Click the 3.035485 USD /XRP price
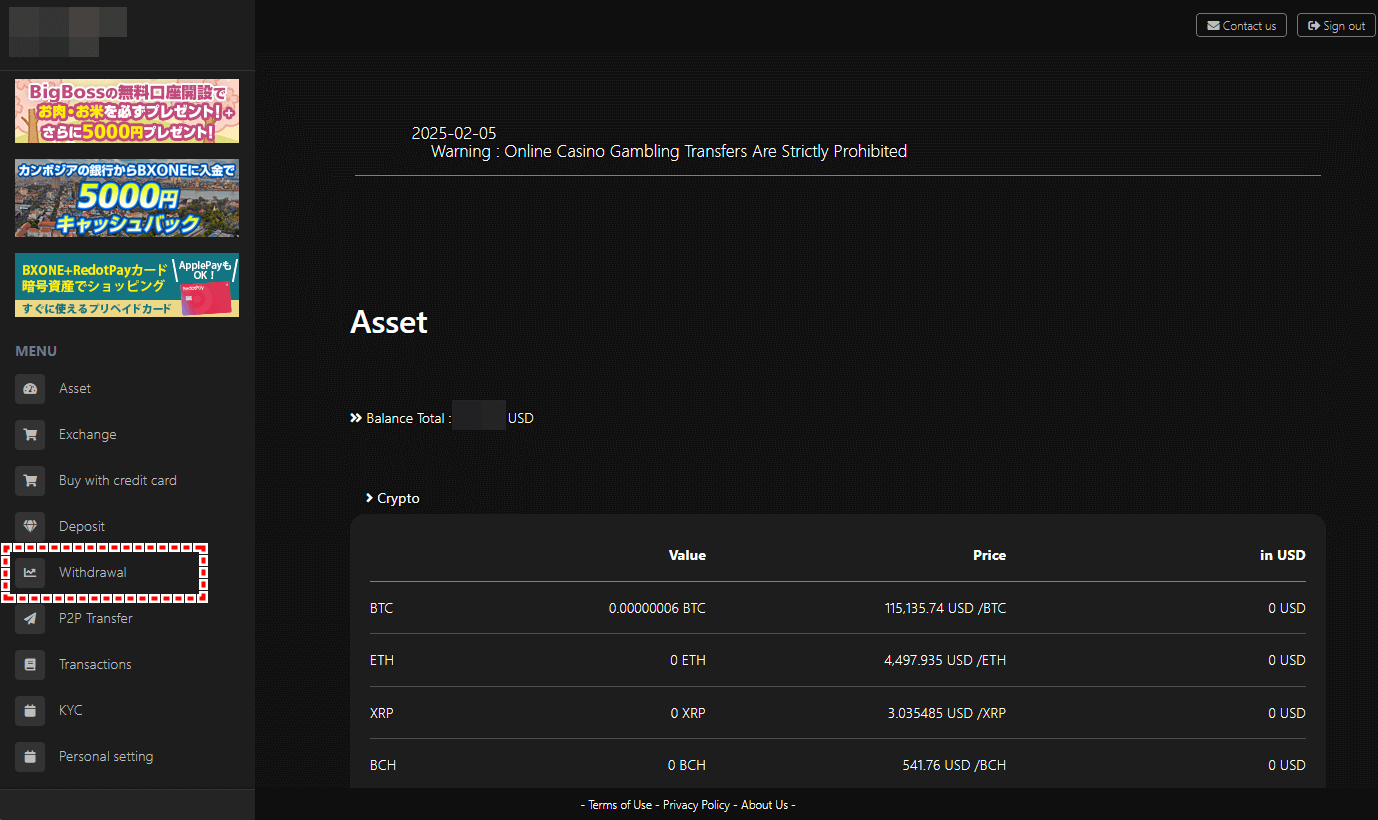The width and height of the screenshot is (1378, 820). (946, 713)
